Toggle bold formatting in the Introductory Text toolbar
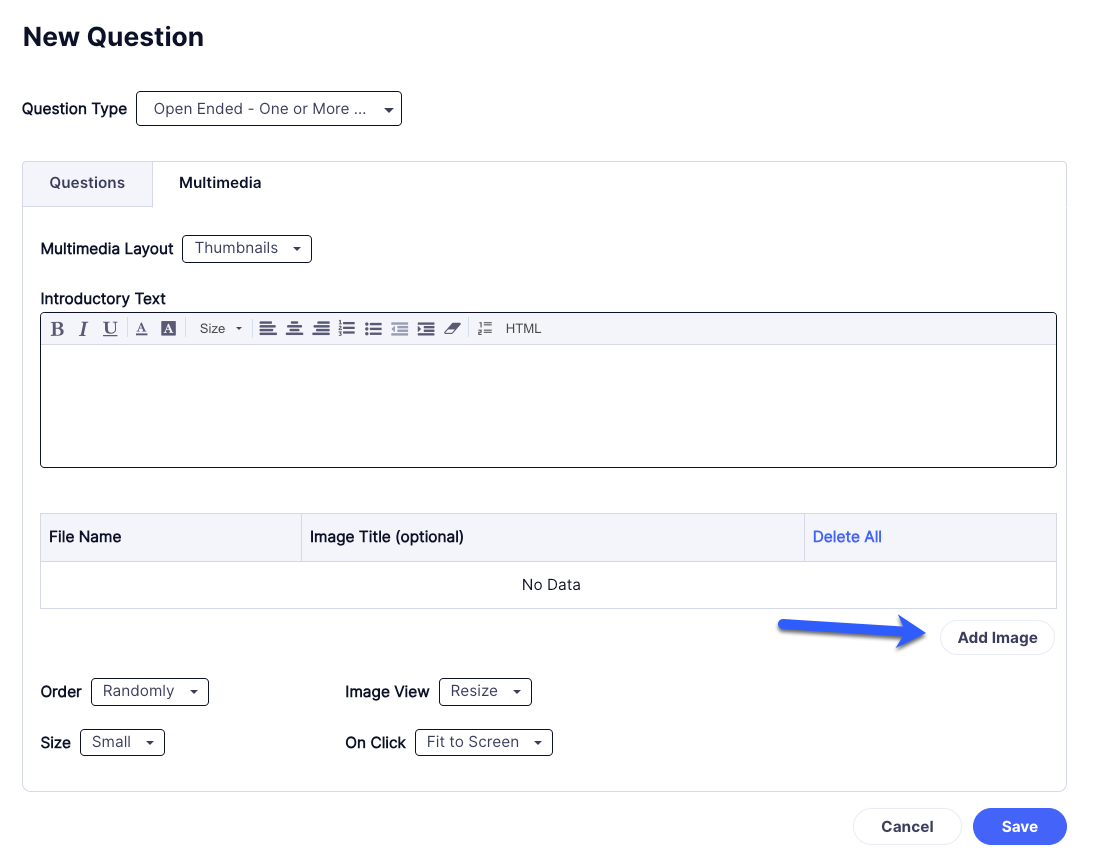Image resolution: width=1093 pixels, height=864 pixels. click(57, 329)
